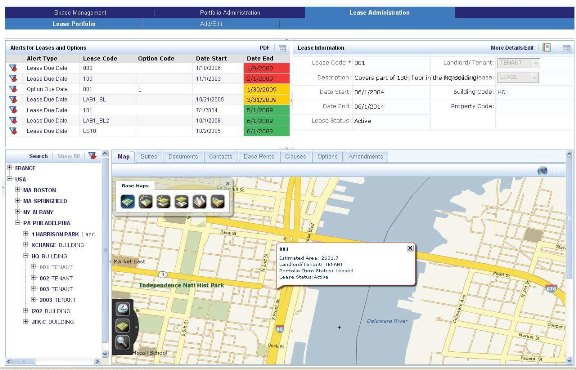Expand the 1 HARRISON PARK node
Image resolution: width=576 pixels, height=370 pixels.
pos(25,234)
